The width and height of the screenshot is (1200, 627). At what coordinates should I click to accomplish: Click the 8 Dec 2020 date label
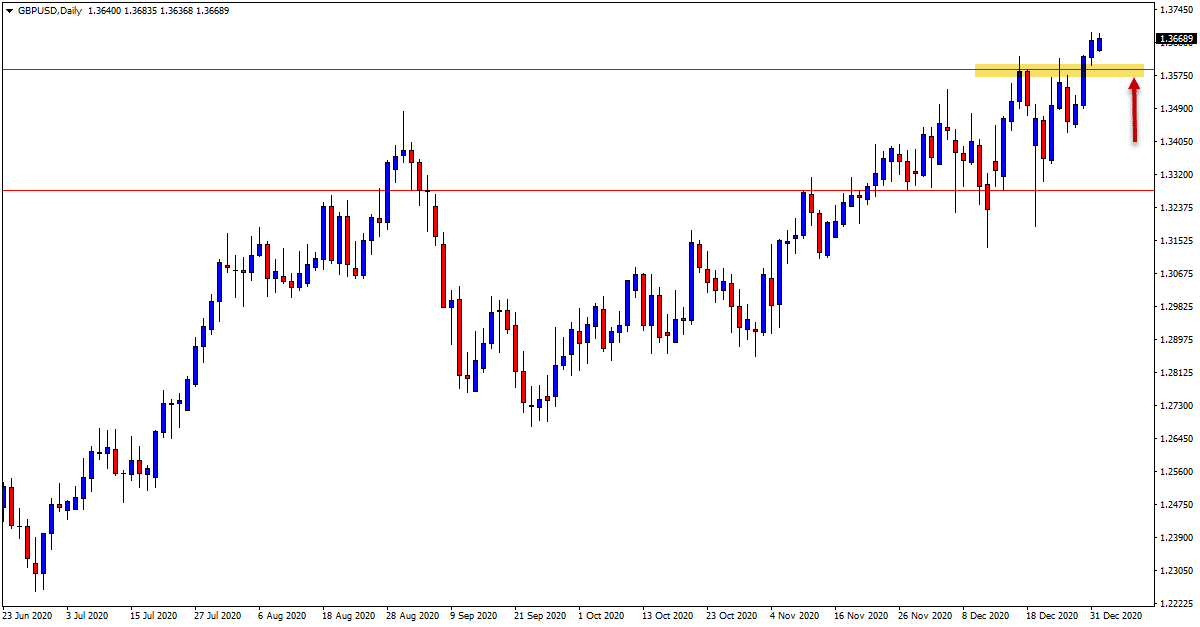(986, 616)
